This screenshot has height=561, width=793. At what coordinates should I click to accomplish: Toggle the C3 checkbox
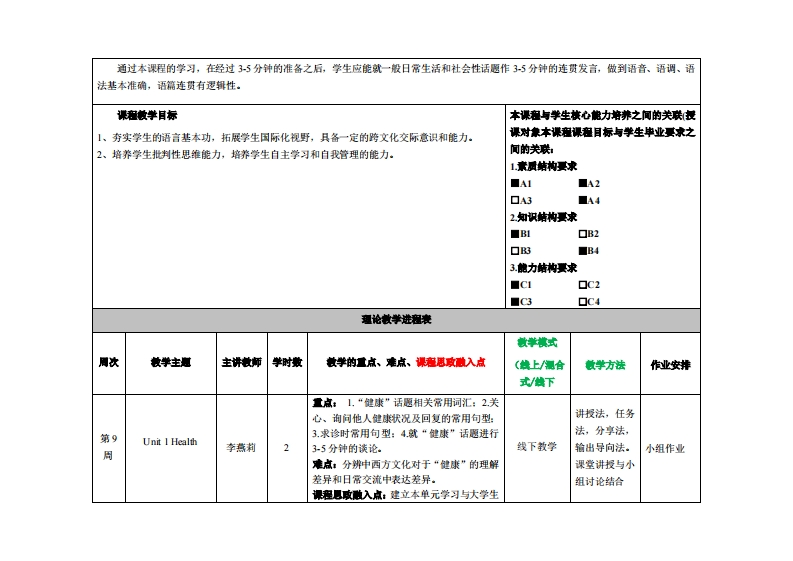[514, 301]
